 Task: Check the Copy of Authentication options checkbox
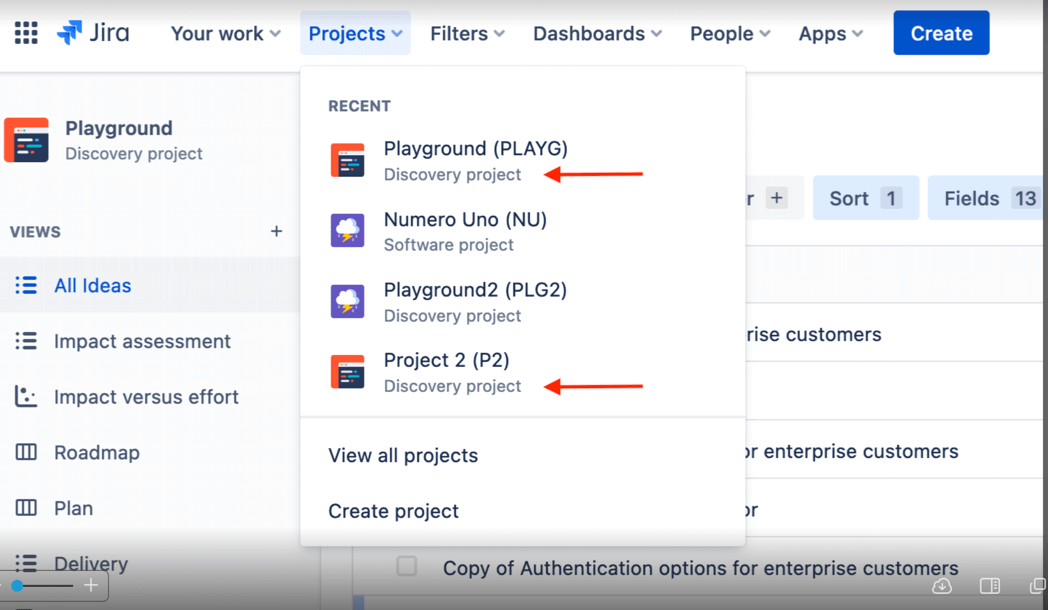[x=407, y=567]
